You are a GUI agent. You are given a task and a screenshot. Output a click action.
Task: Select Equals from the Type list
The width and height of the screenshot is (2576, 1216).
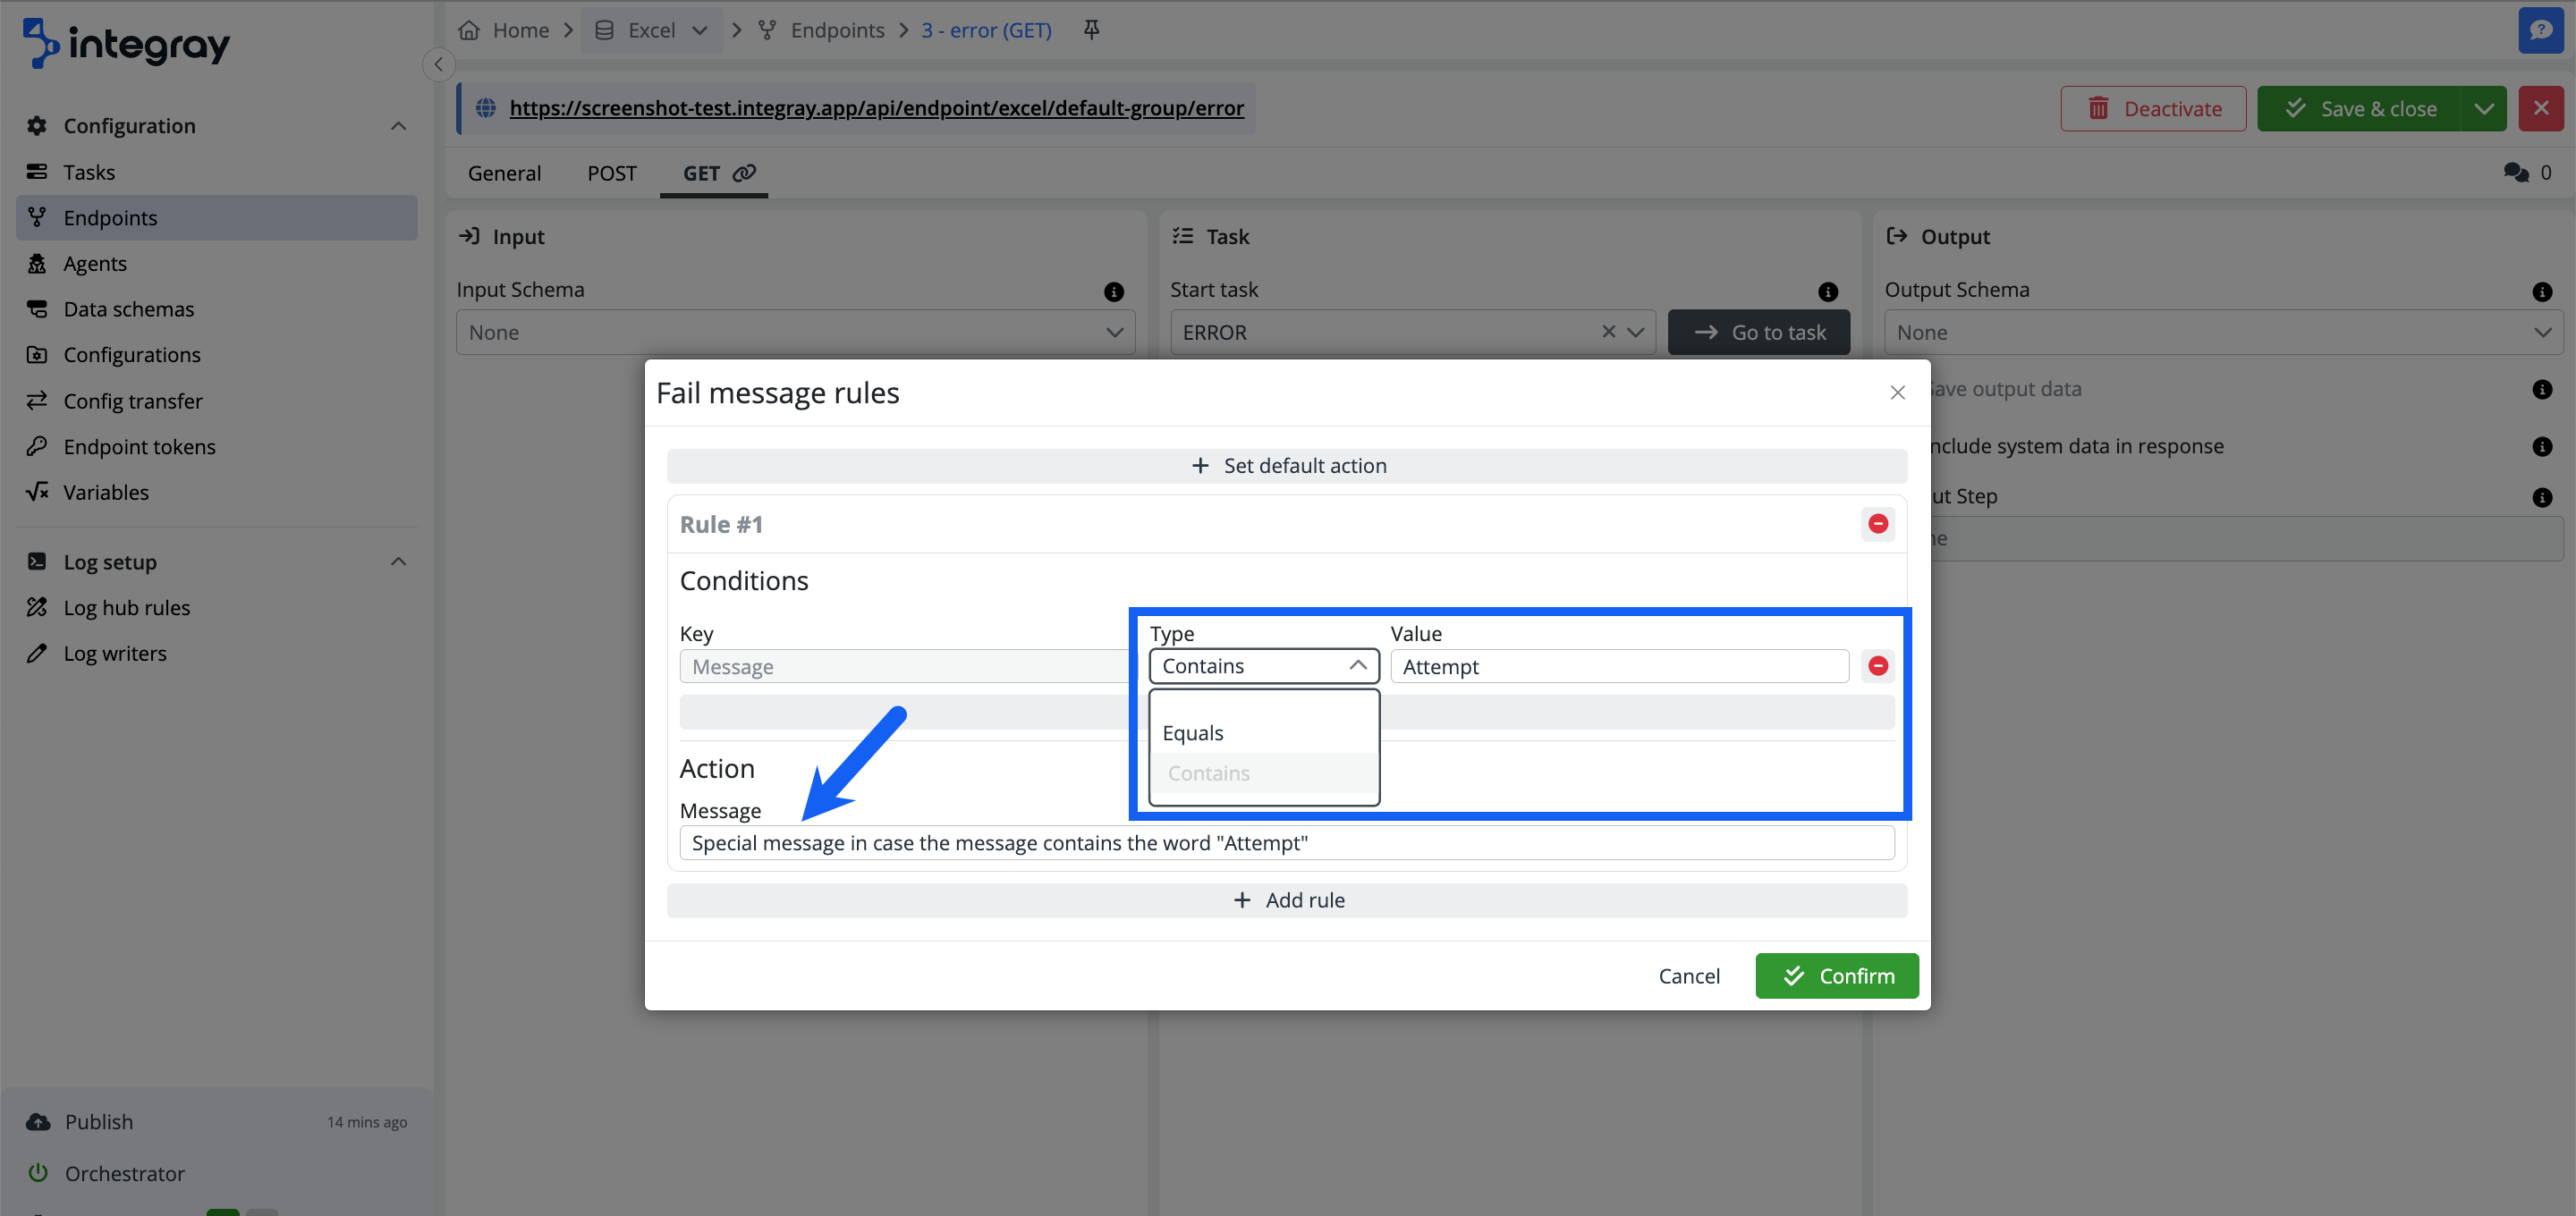coord(1193,733)
